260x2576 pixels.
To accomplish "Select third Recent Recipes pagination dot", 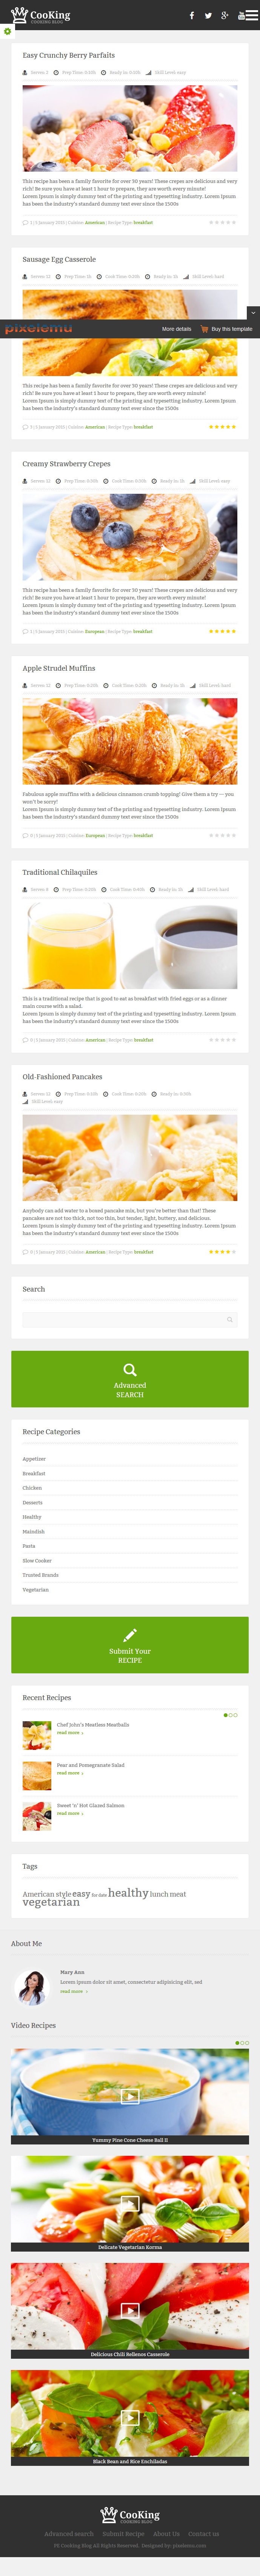I will (235, 1715).
